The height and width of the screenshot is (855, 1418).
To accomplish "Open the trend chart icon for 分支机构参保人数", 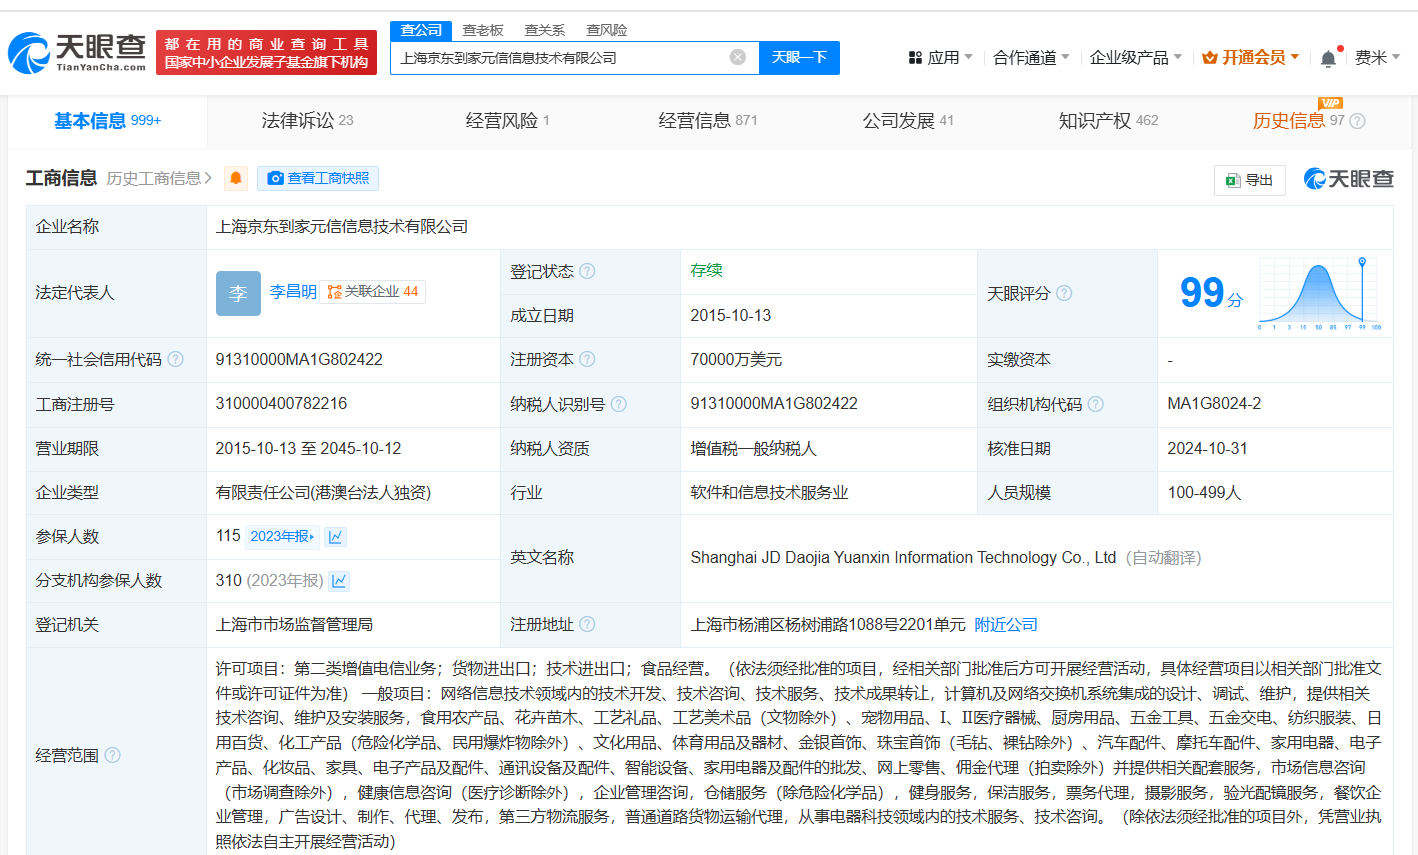I will coord(339,581).
